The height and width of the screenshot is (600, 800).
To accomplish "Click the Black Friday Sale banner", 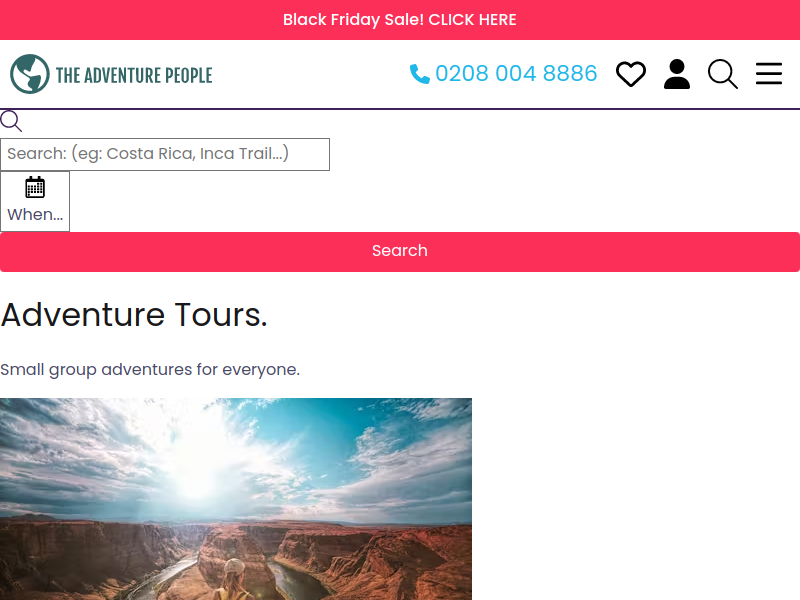I will [x=400, y=20].
